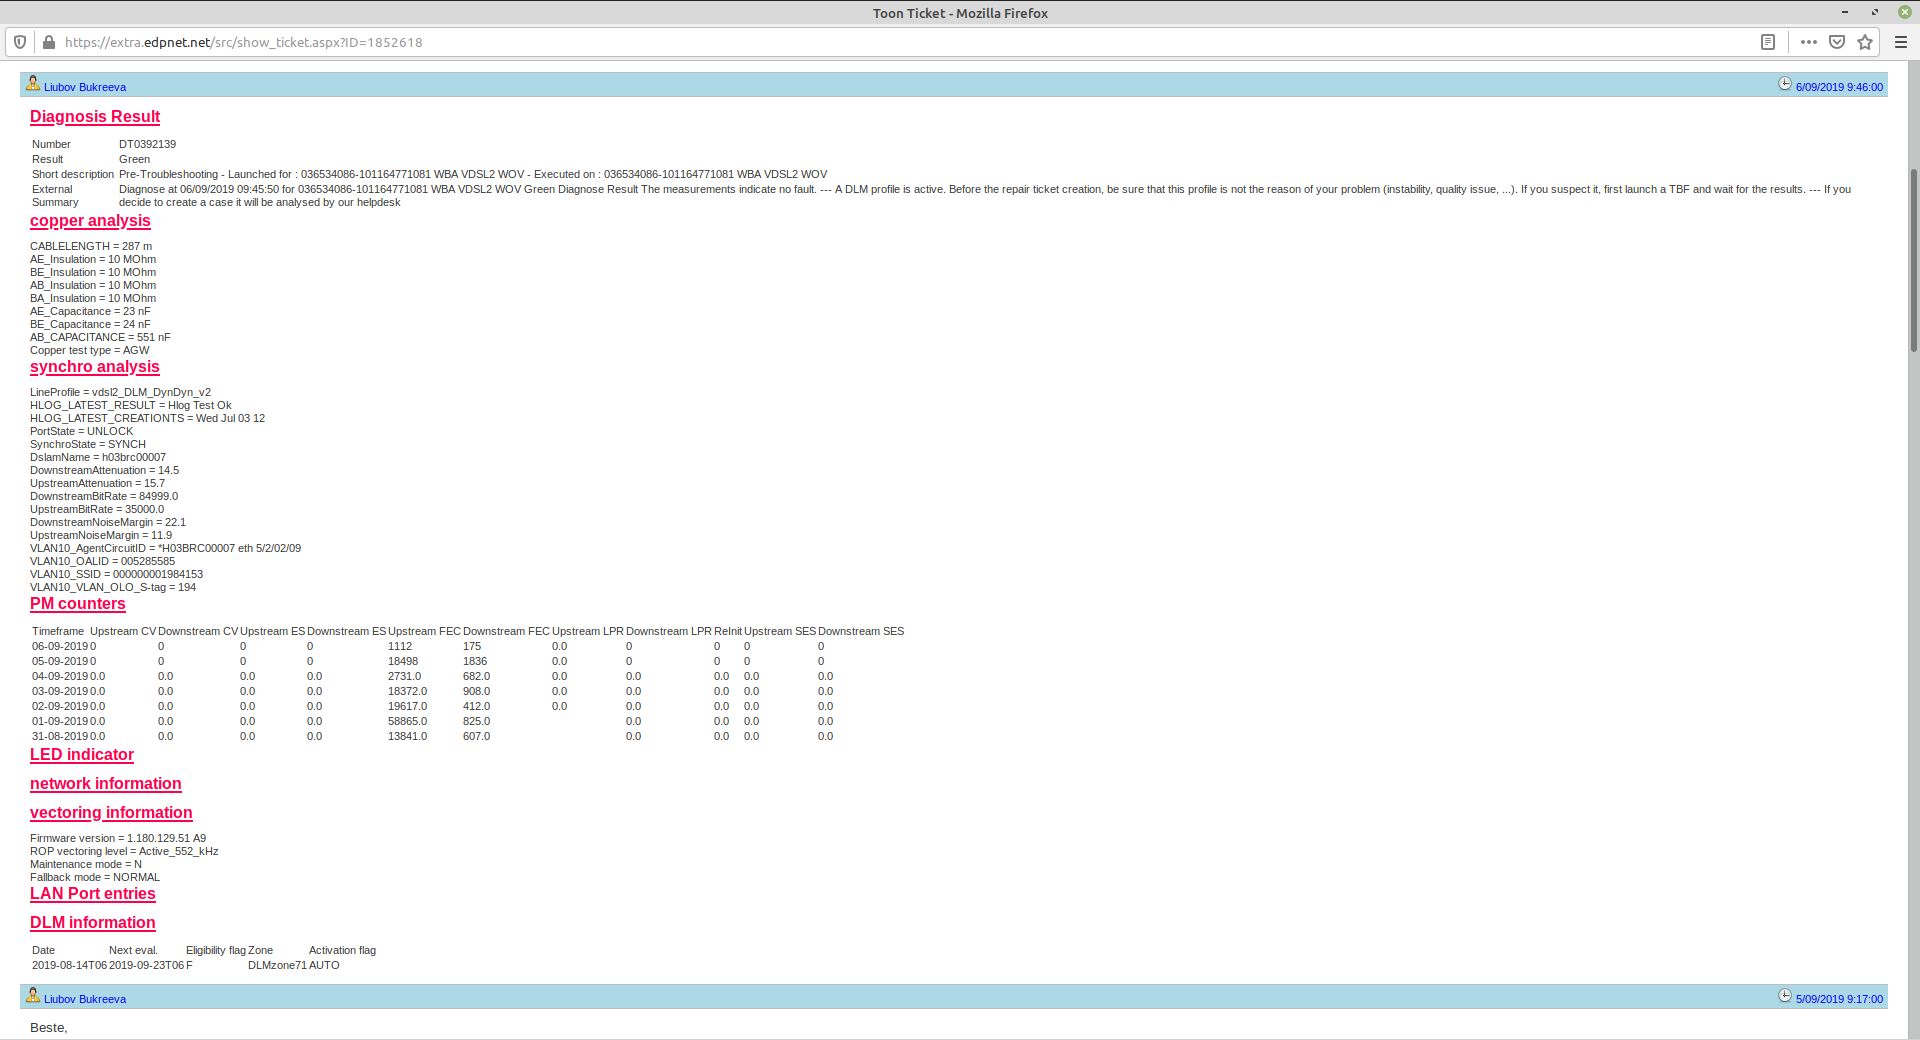
Task: Click VLAN10_OALID = 005285585 line
Action: click(x=103, y=561)
